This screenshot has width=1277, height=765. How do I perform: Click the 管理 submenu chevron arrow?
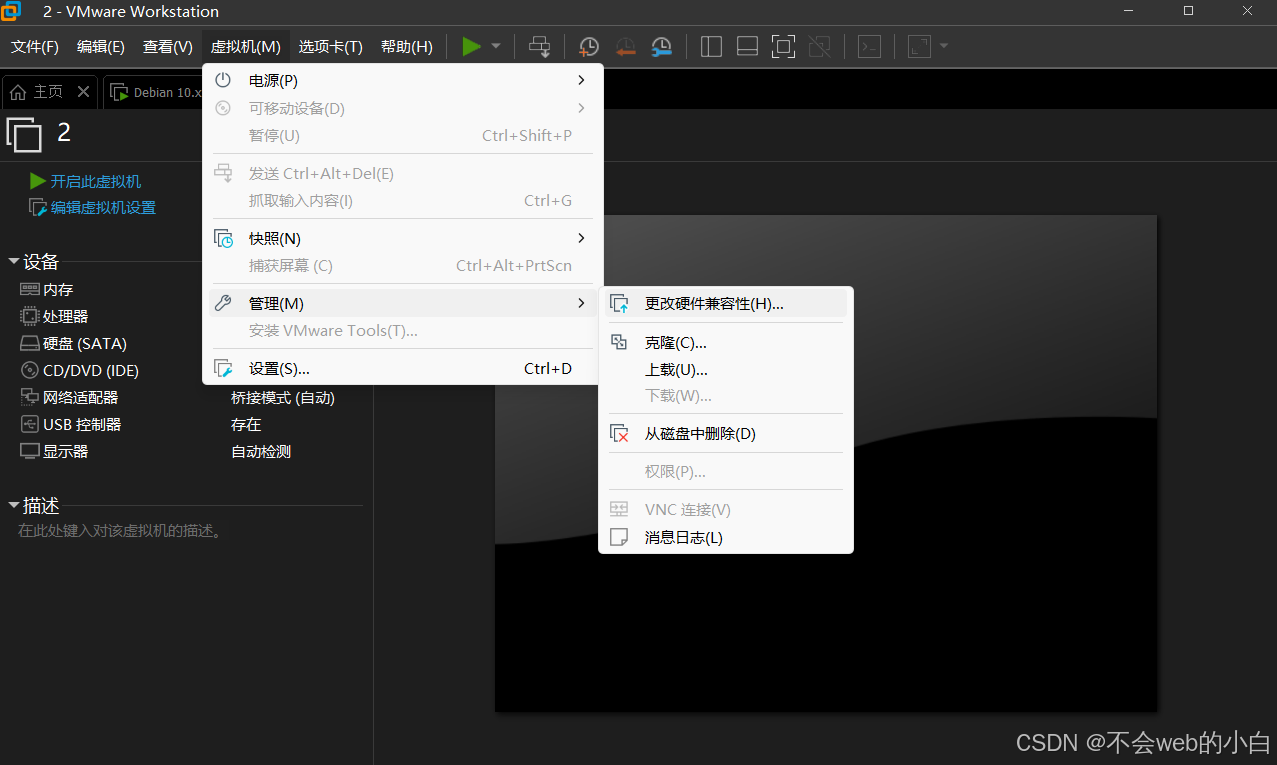coord(581,303)
